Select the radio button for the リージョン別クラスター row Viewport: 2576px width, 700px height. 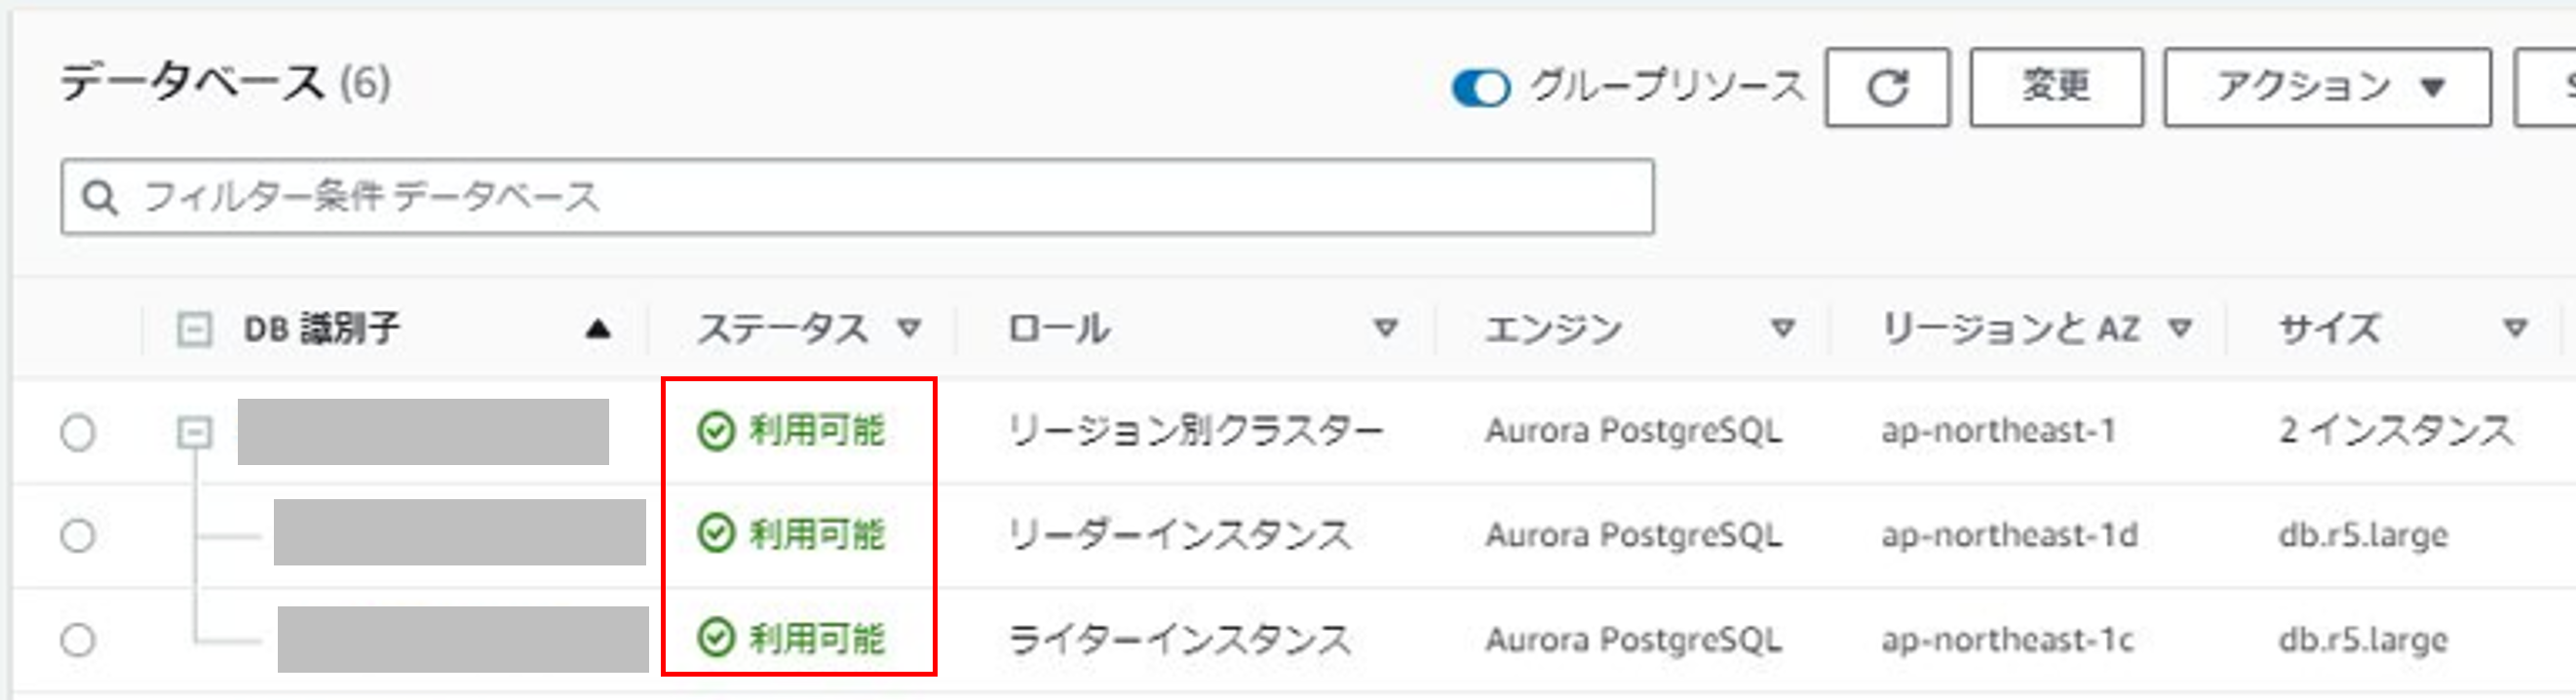pos(80,432)
